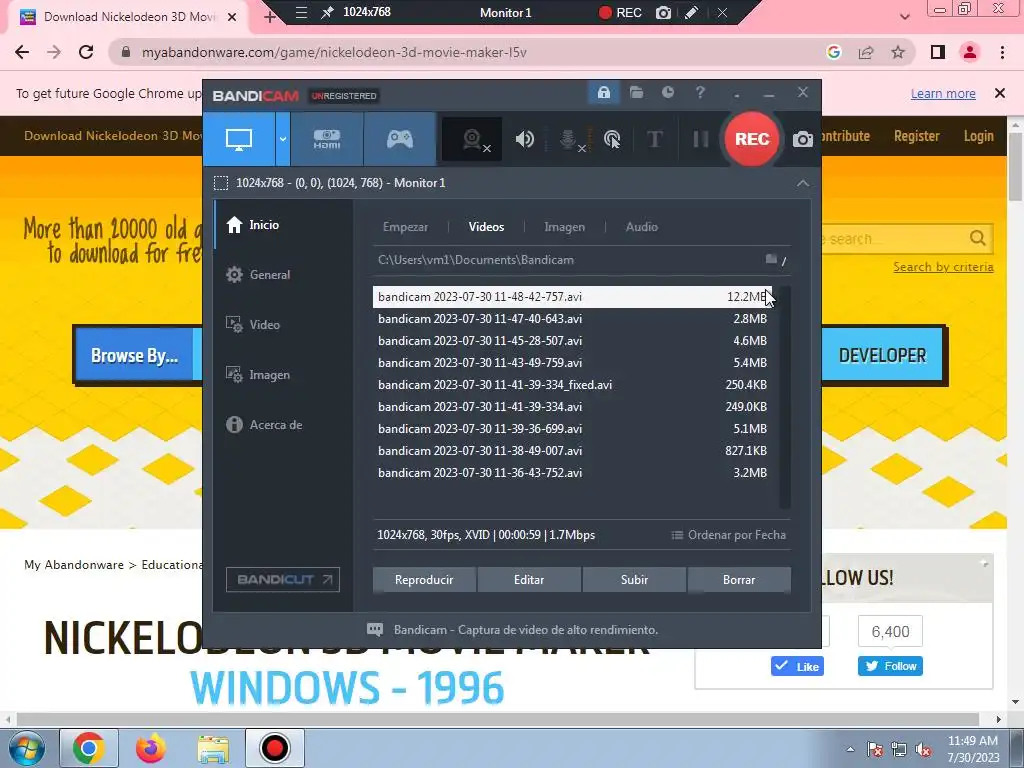Open the Bandicut link button

click(283, 579)
